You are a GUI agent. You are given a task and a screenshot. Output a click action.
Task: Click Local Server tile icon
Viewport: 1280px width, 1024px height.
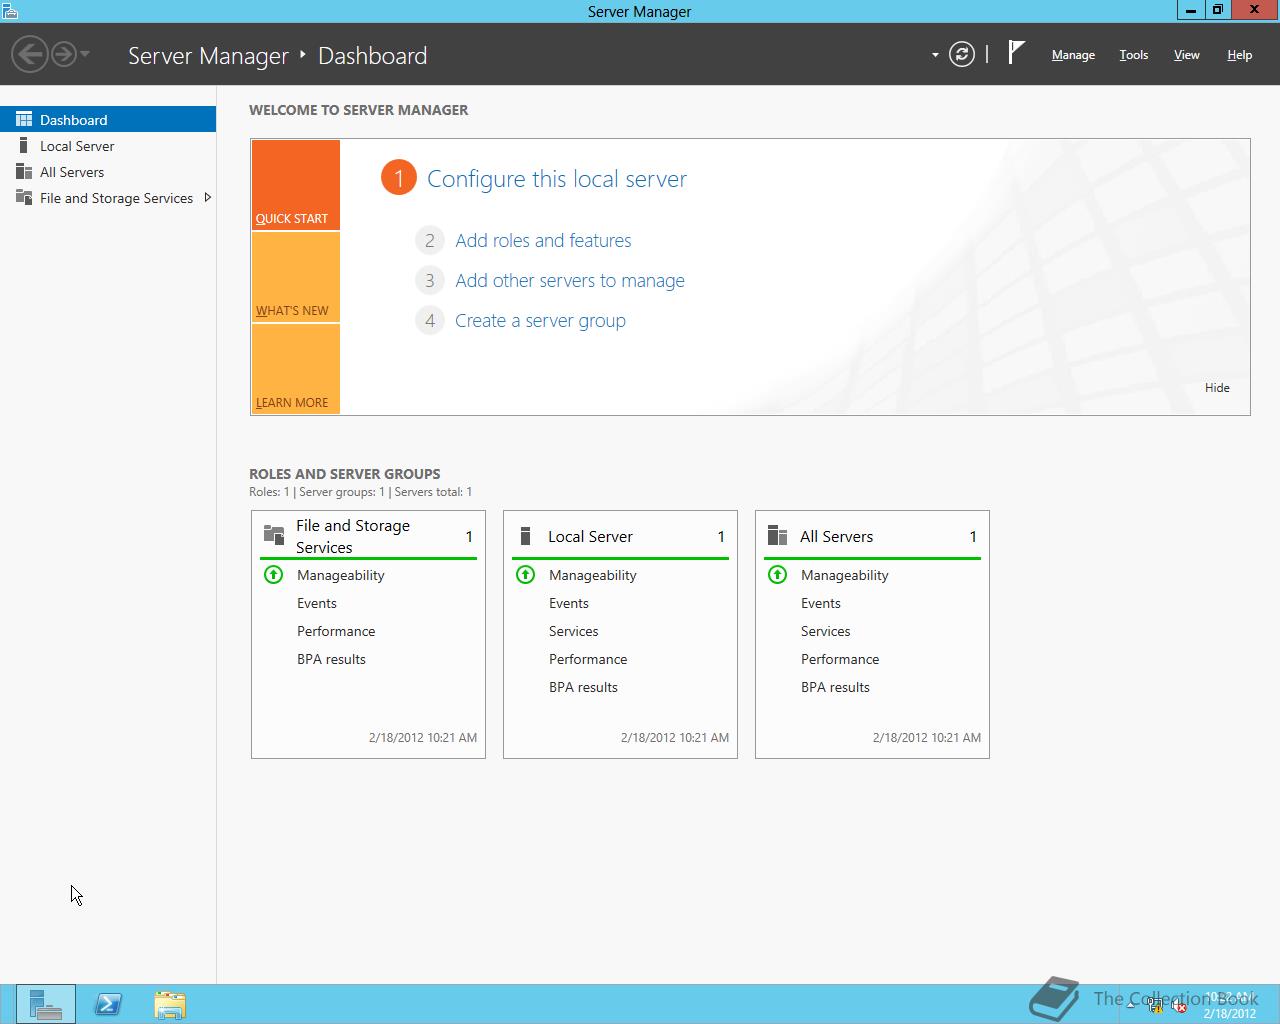pos(525,536)
